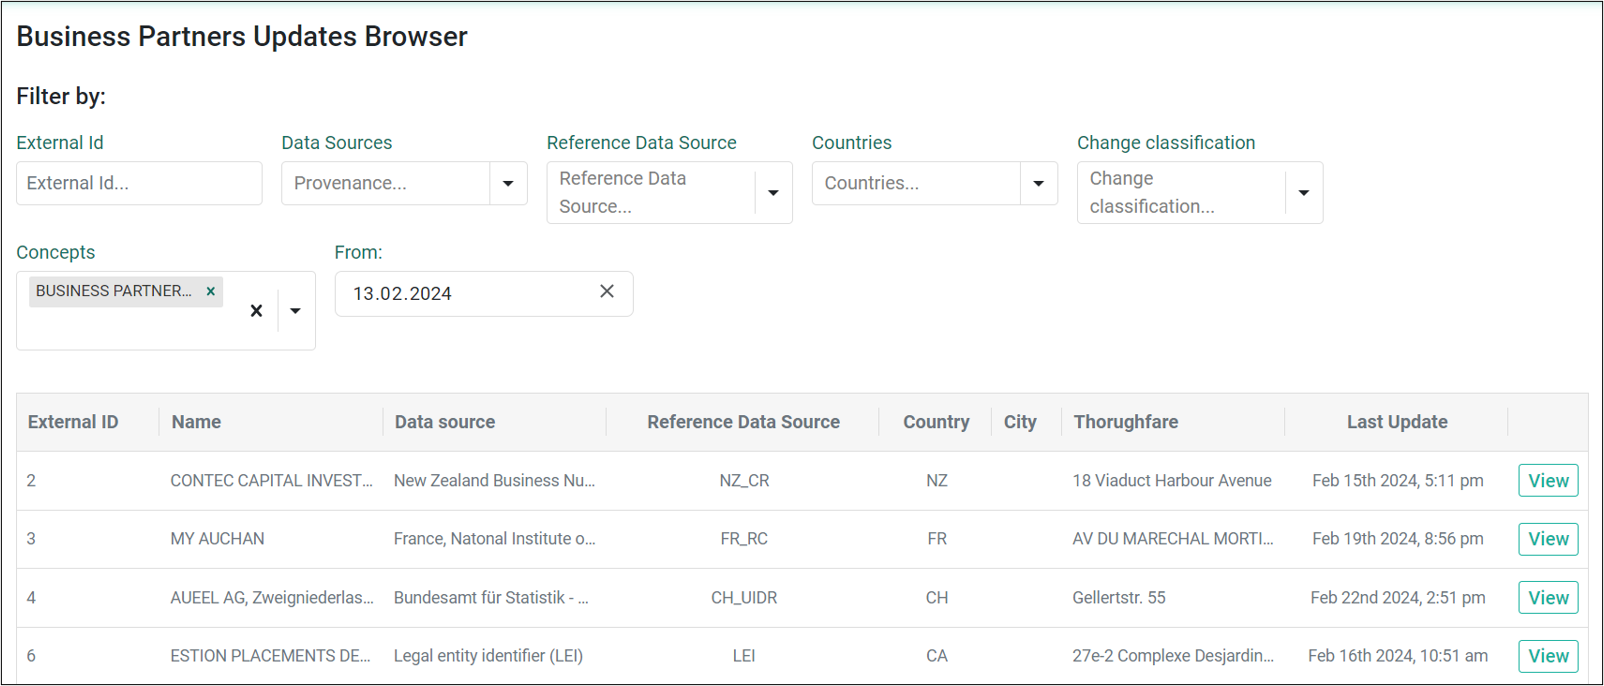The height and width of the screenshot is (686, 1604).
Task: Click AV DU MARECHAL MORTI address cell
Action: (x=1173, y=539)
